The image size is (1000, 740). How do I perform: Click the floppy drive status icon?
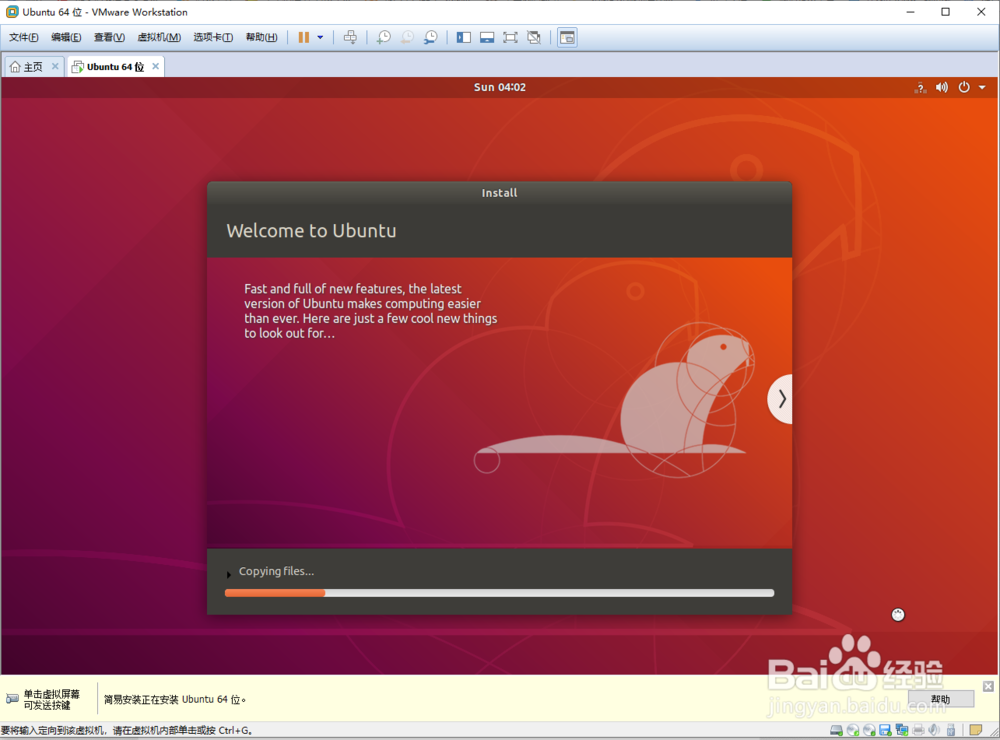(x=885, y=730)
